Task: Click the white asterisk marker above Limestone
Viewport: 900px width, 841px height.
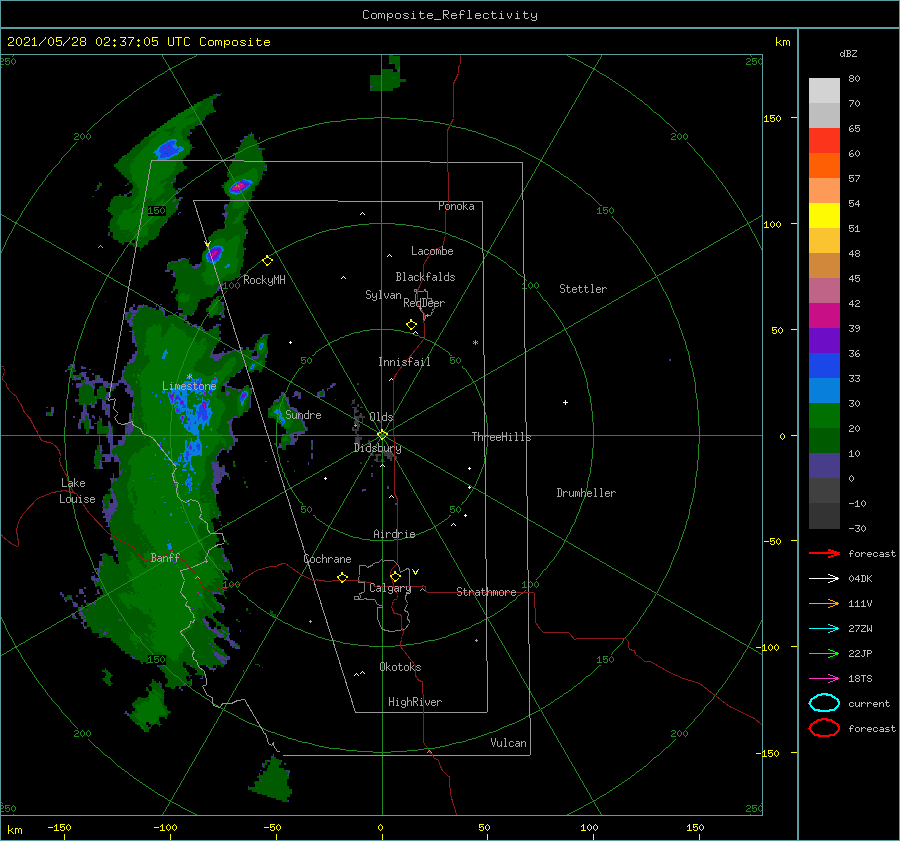Action: (189, 377)
